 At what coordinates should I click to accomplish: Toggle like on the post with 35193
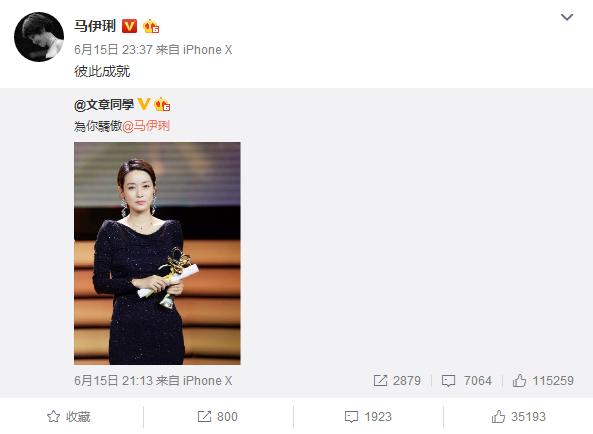pyautogui.click(x=518, y=417)
